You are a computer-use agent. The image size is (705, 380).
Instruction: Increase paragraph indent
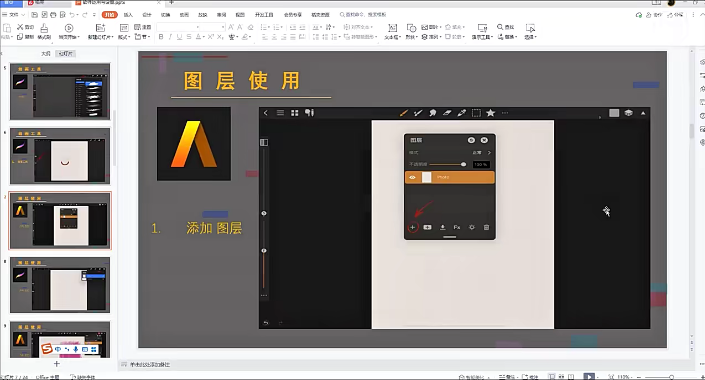[302, 27]
